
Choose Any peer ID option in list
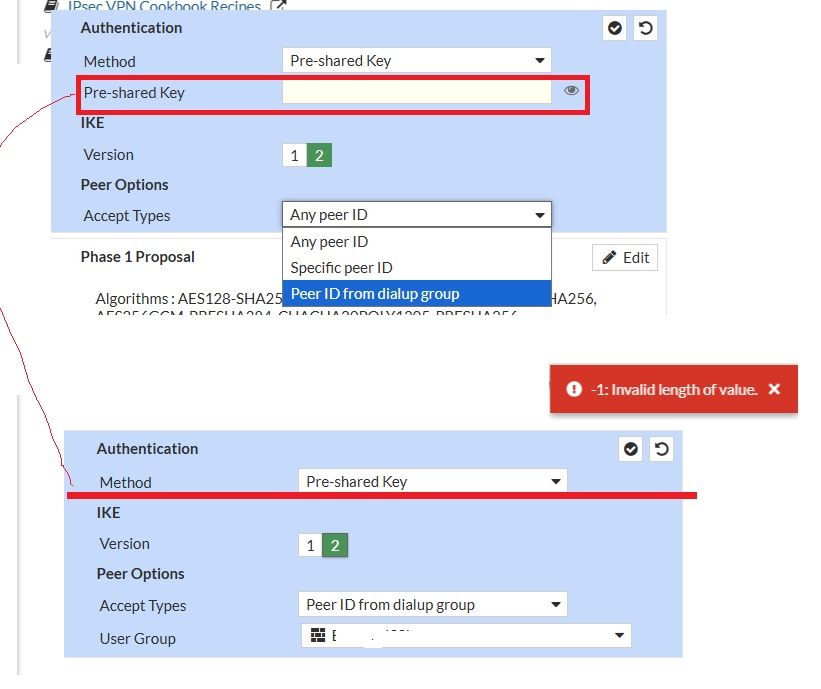[329, 242]
